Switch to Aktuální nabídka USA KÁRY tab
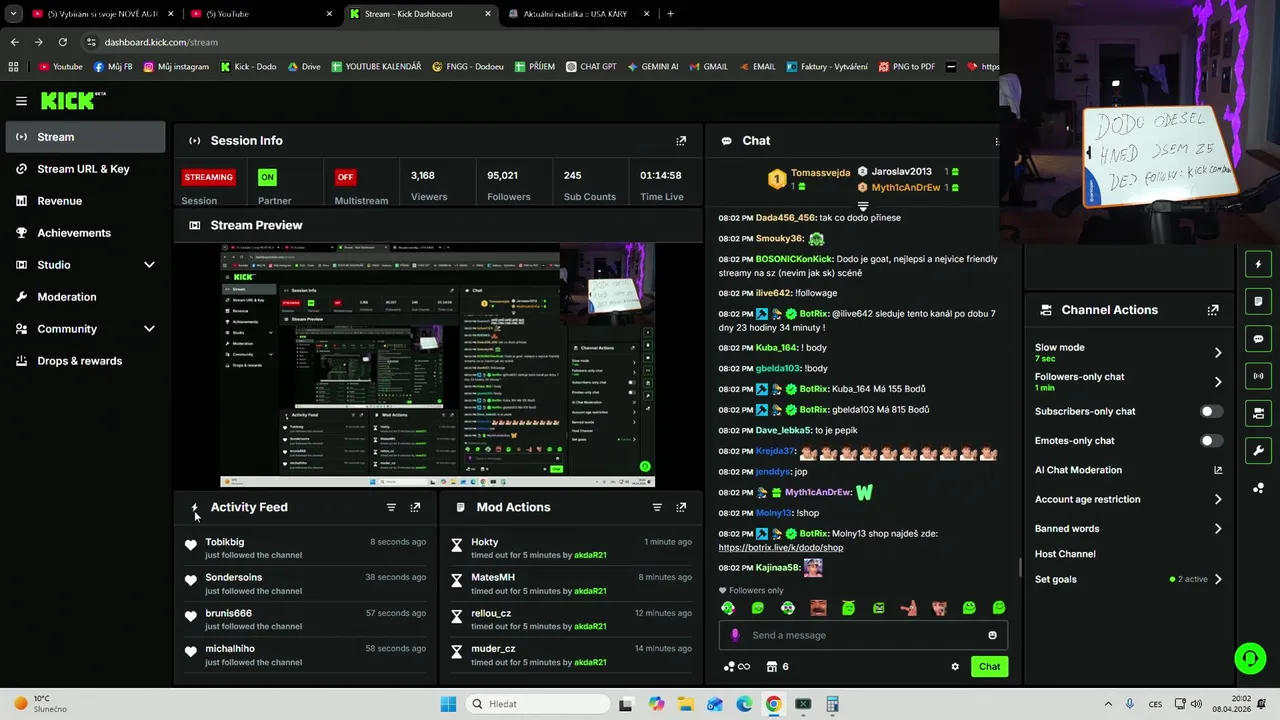 [x=579, y=14]
